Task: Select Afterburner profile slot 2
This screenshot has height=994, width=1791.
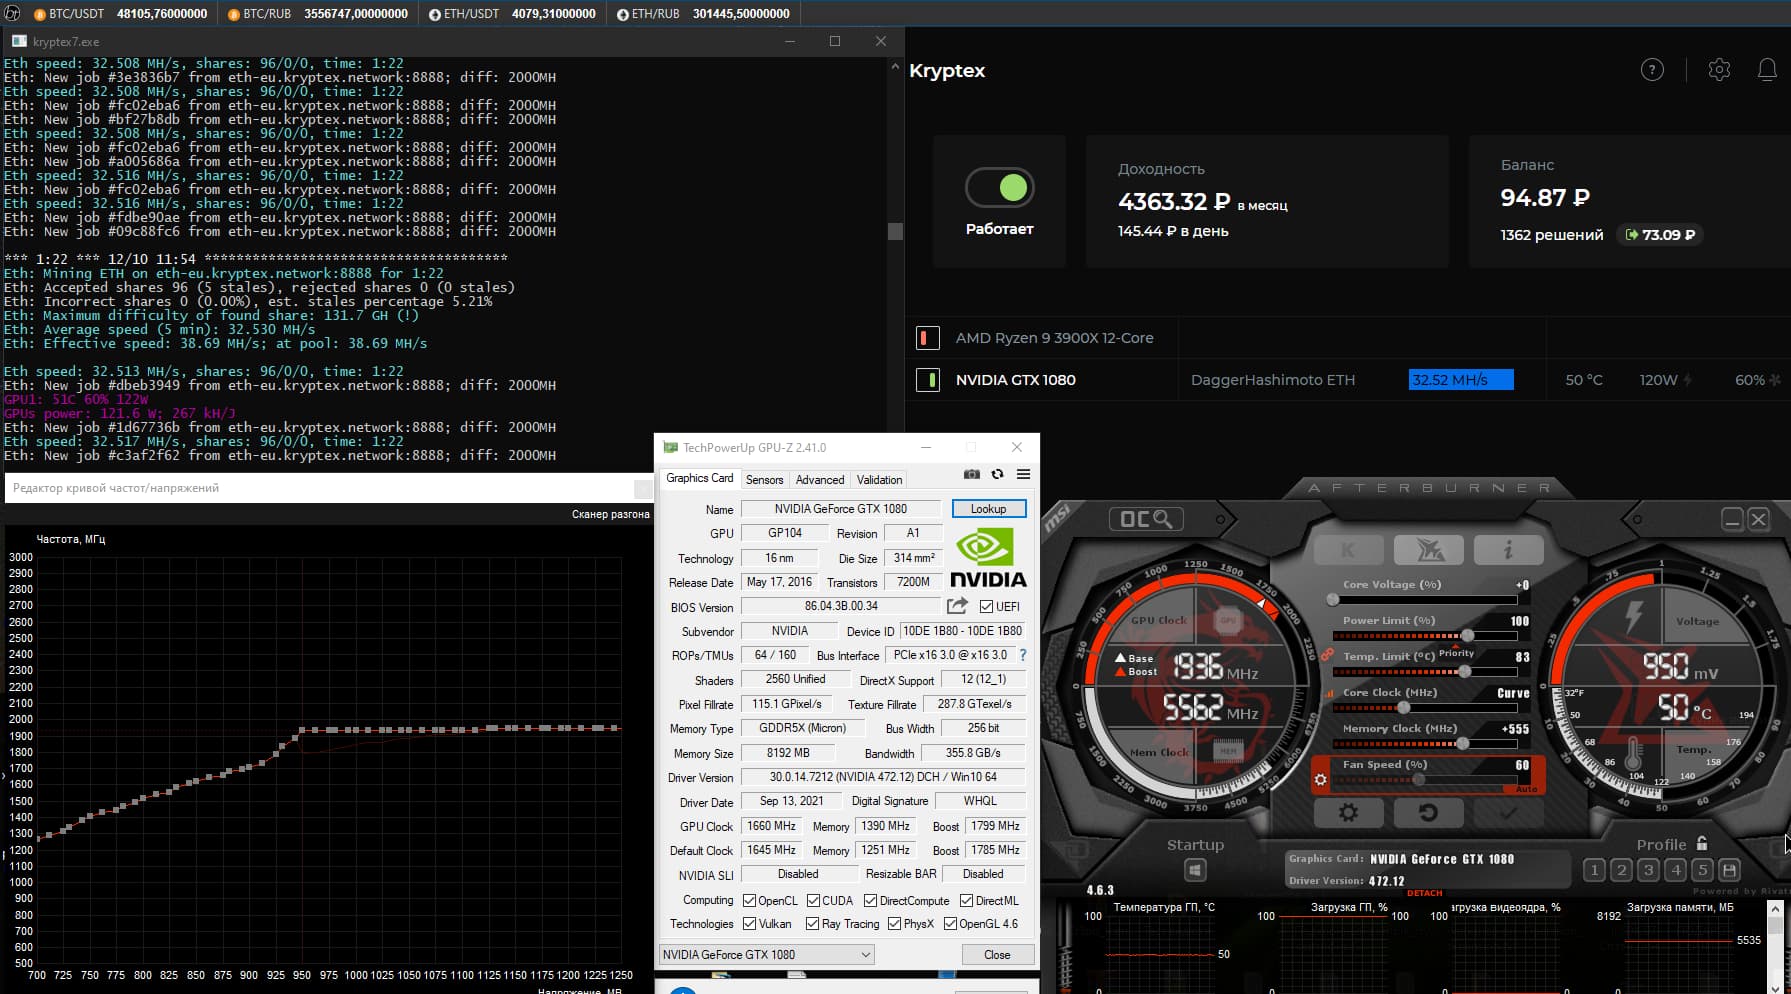Action: (x=1622, y=870)
